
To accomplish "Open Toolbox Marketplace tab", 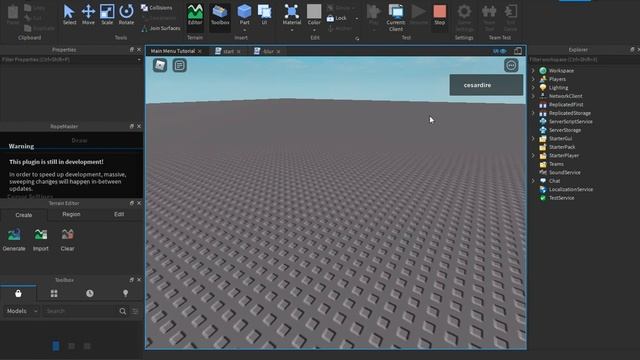I will click(x=18, y=293).
